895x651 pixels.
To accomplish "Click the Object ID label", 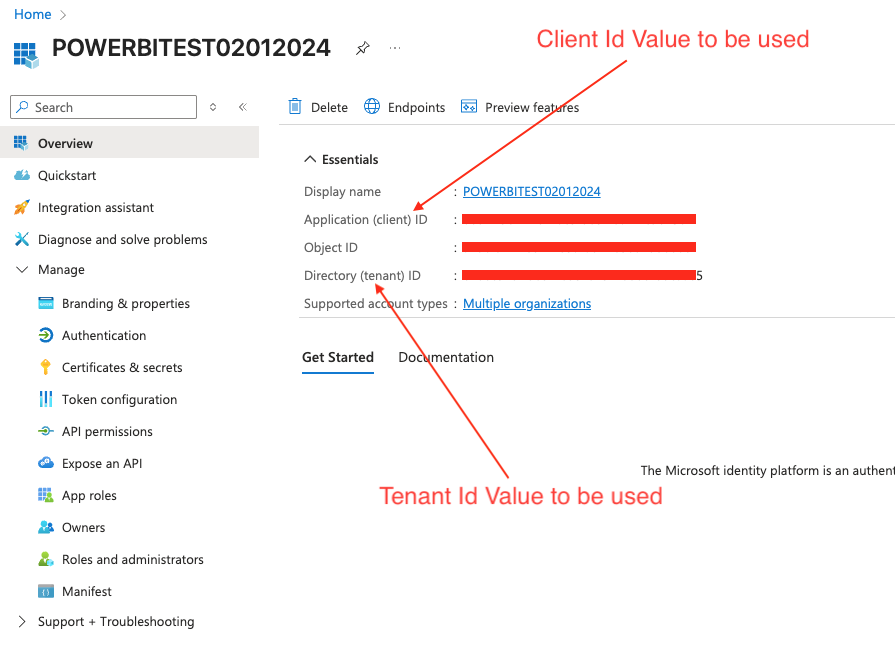I will [330, 248].
